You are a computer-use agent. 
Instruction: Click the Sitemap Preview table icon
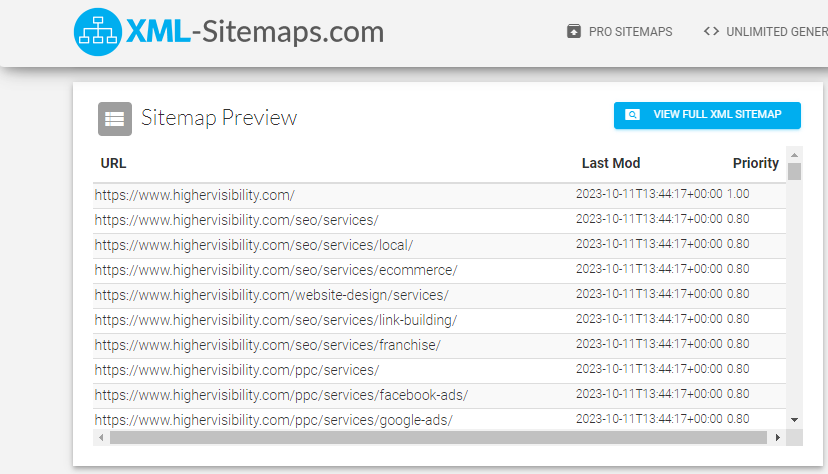115,119
